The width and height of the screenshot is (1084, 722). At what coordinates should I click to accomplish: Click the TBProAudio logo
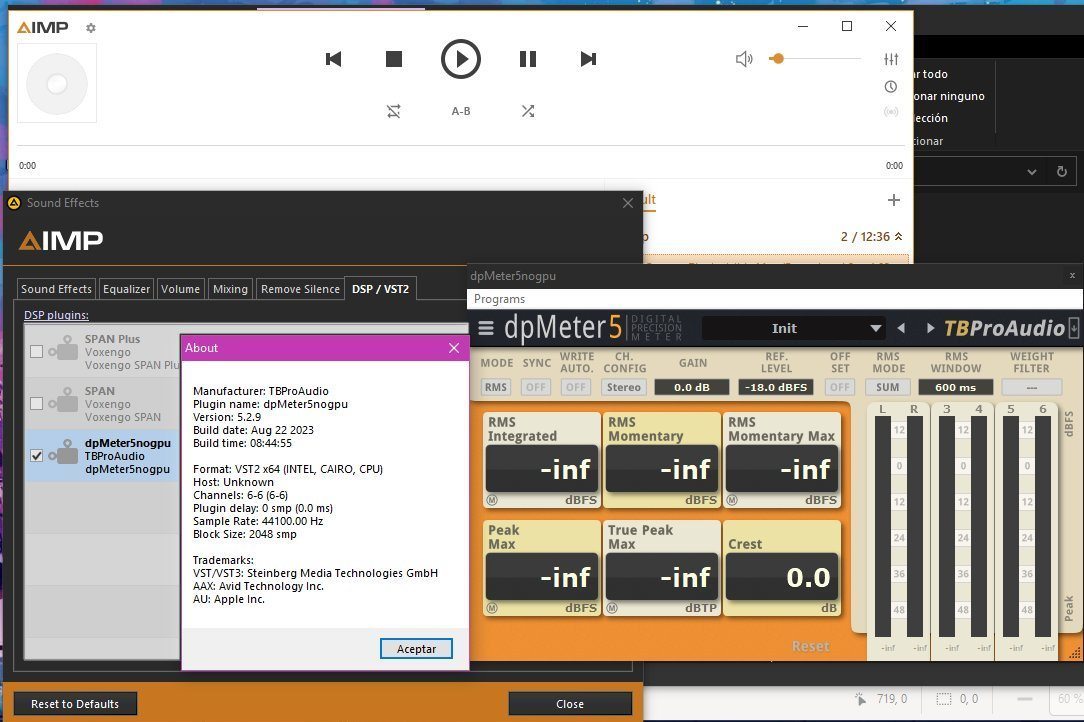[x=1004, y=328]
